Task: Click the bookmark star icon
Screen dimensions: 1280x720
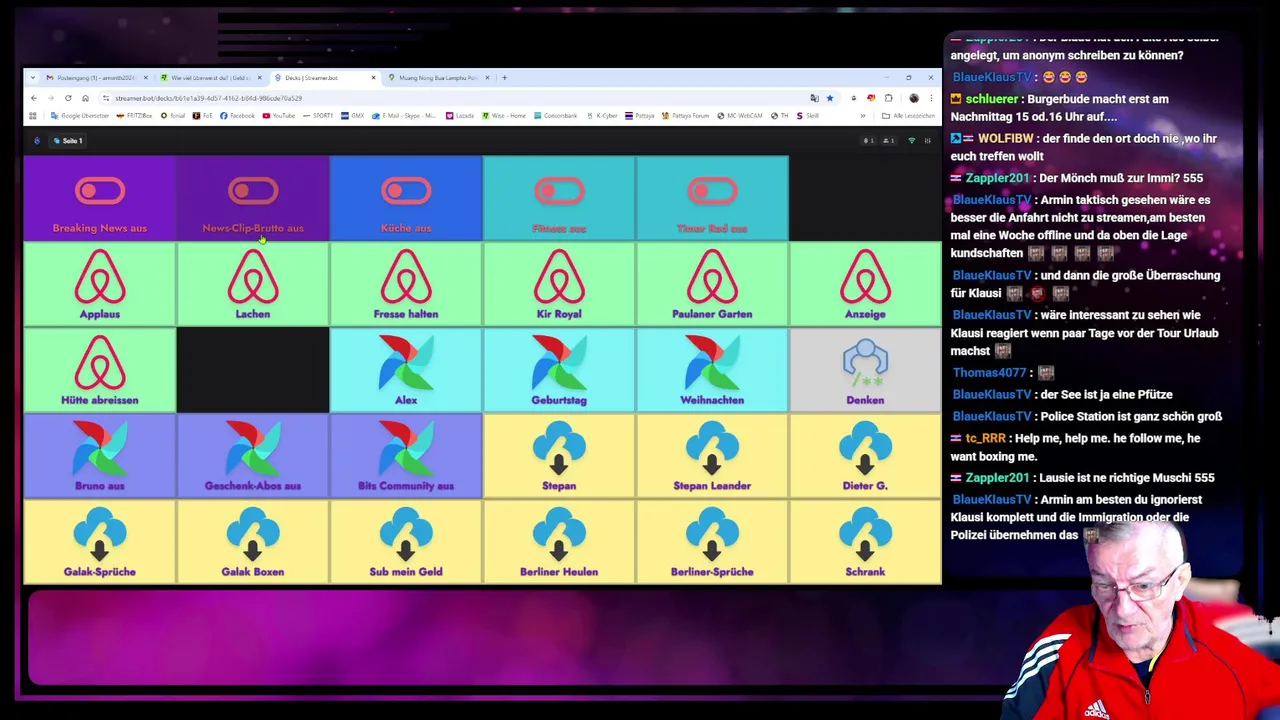Action: [x=830, y=98]
